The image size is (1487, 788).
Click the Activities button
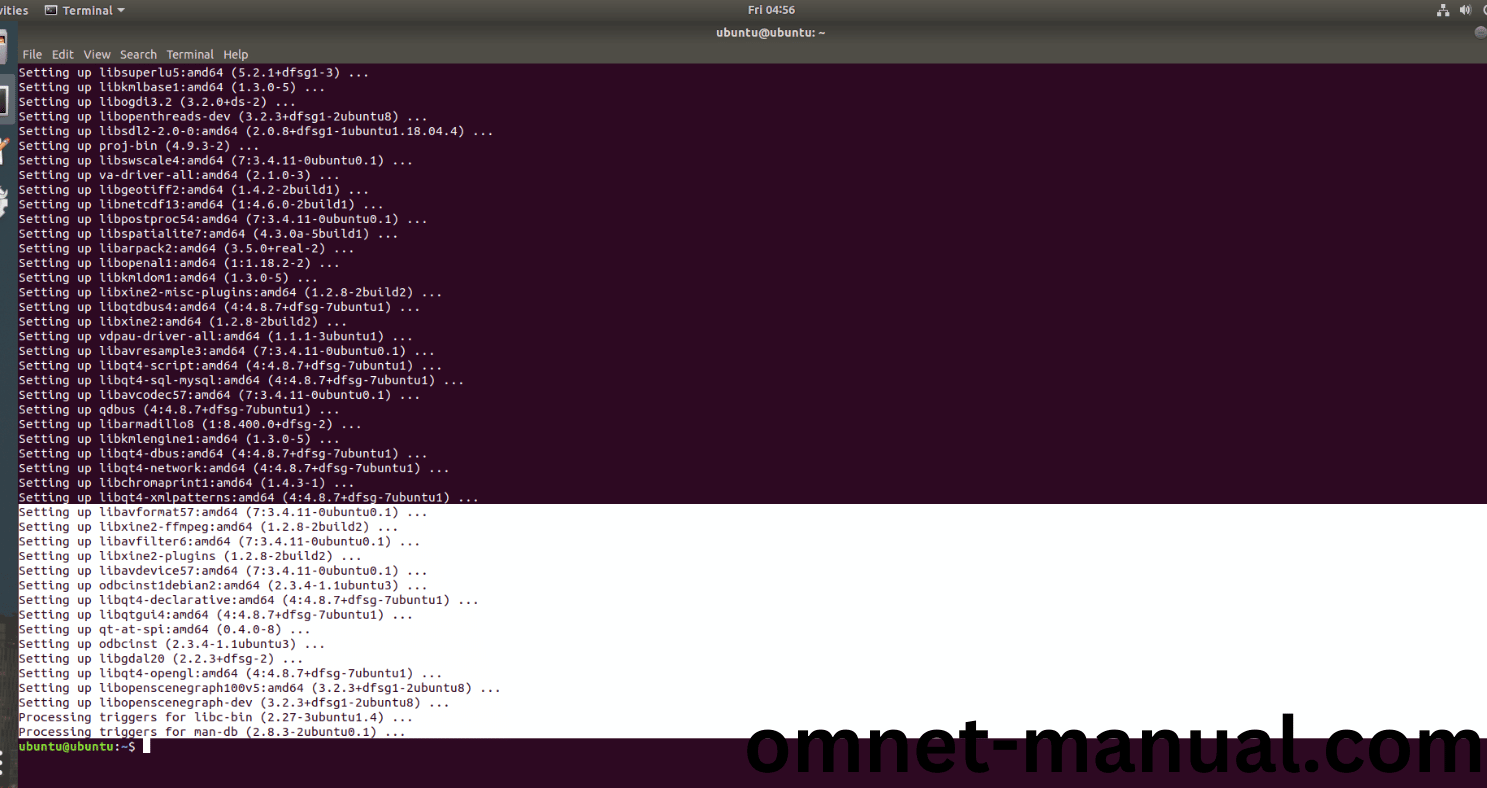14,10
